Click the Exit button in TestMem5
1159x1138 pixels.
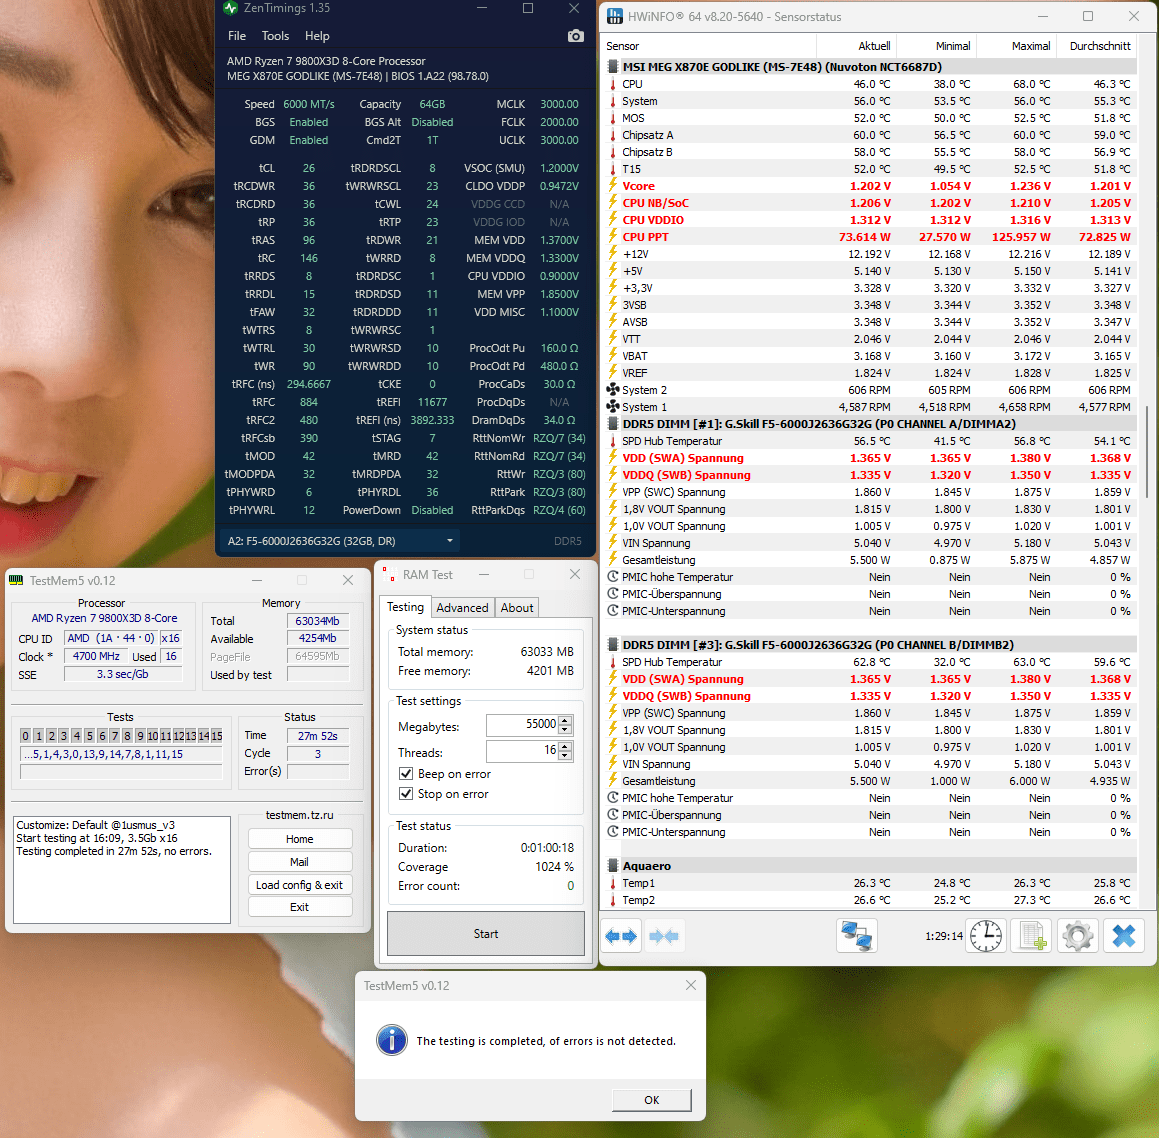pyautogui.click(x=299, y=907)
